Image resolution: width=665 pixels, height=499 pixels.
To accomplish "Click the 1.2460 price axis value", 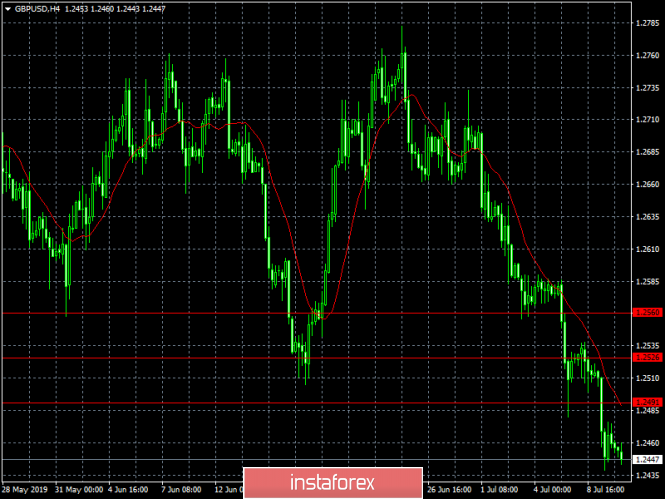I will [x=648, y=443].
